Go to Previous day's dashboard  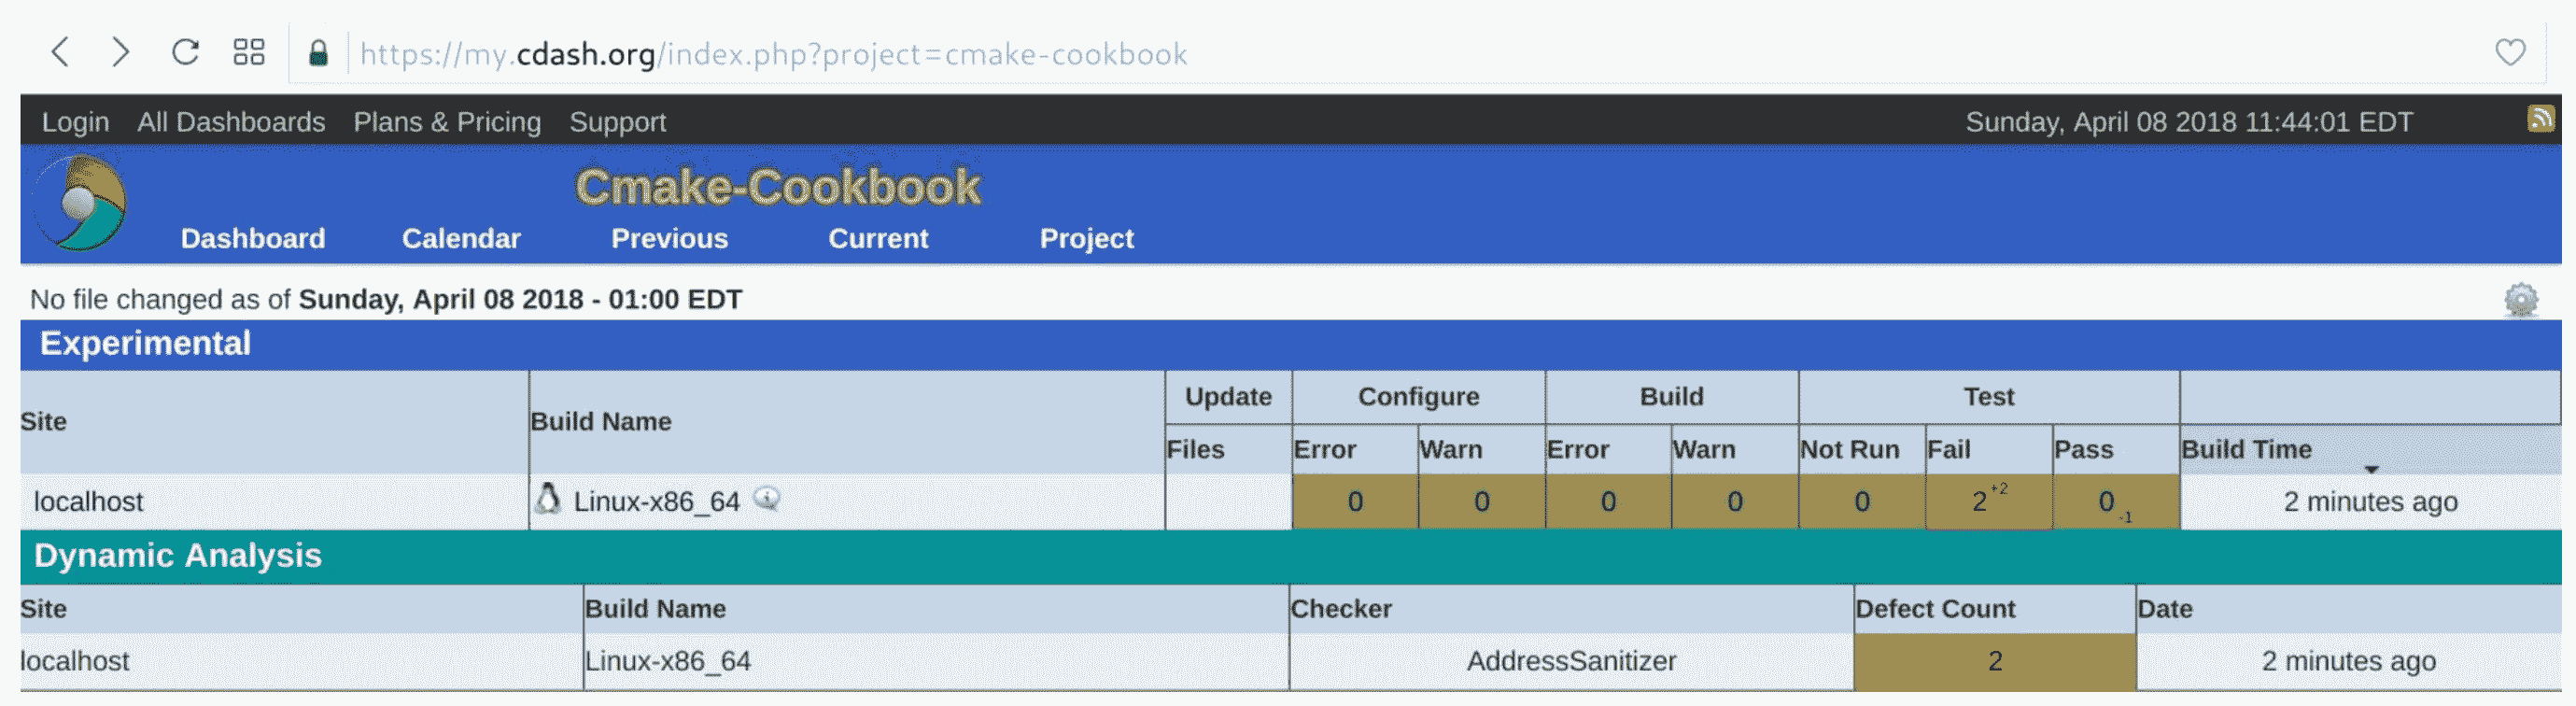(669, 238)
